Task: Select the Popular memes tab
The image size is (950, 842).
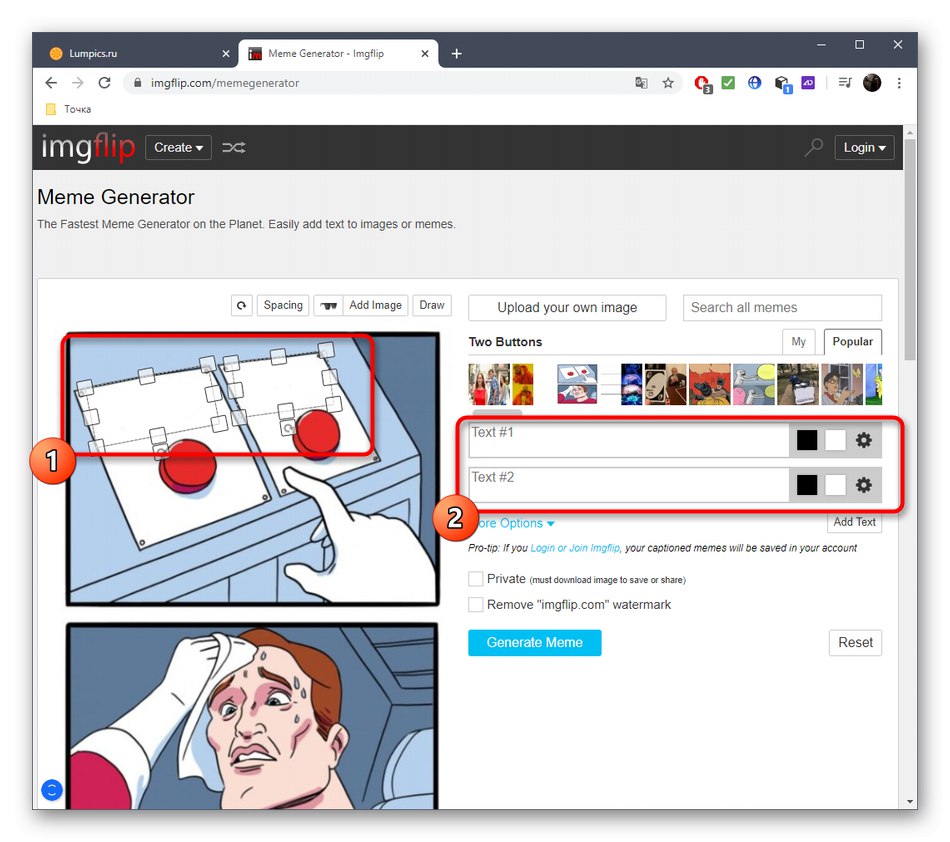Action: pyautogui.click(x=852, y=342)
